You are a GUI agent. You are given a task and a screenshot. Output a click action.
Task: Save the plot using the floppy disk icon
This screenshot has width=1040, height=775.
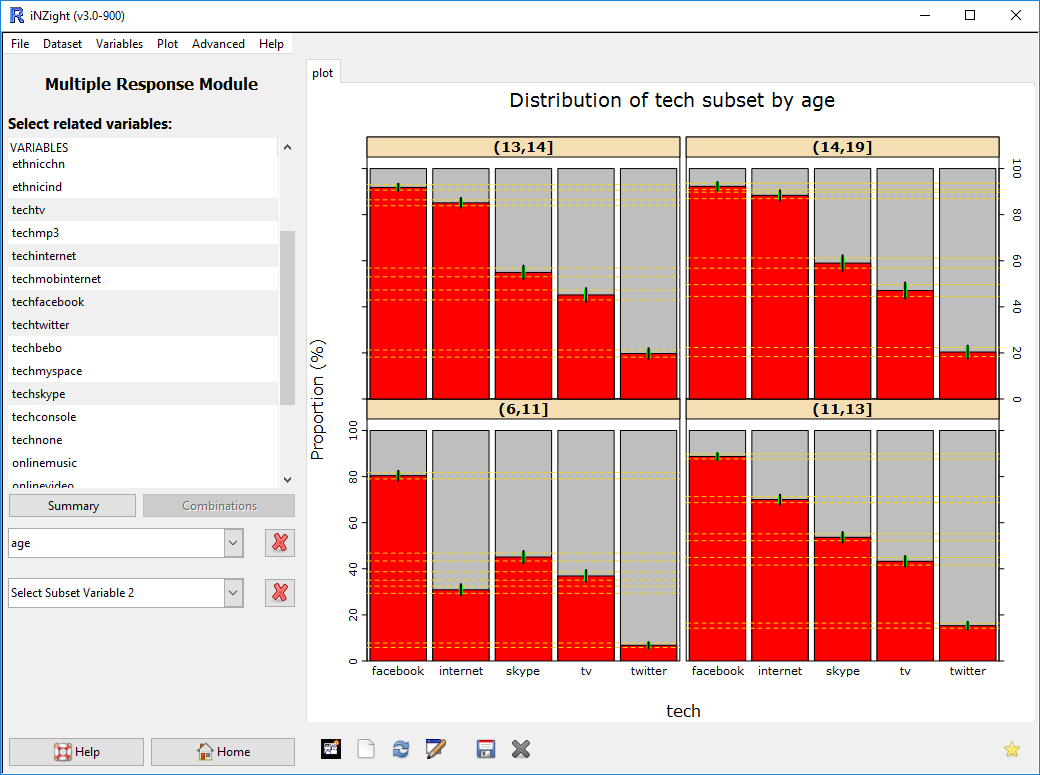coord(486,749)
